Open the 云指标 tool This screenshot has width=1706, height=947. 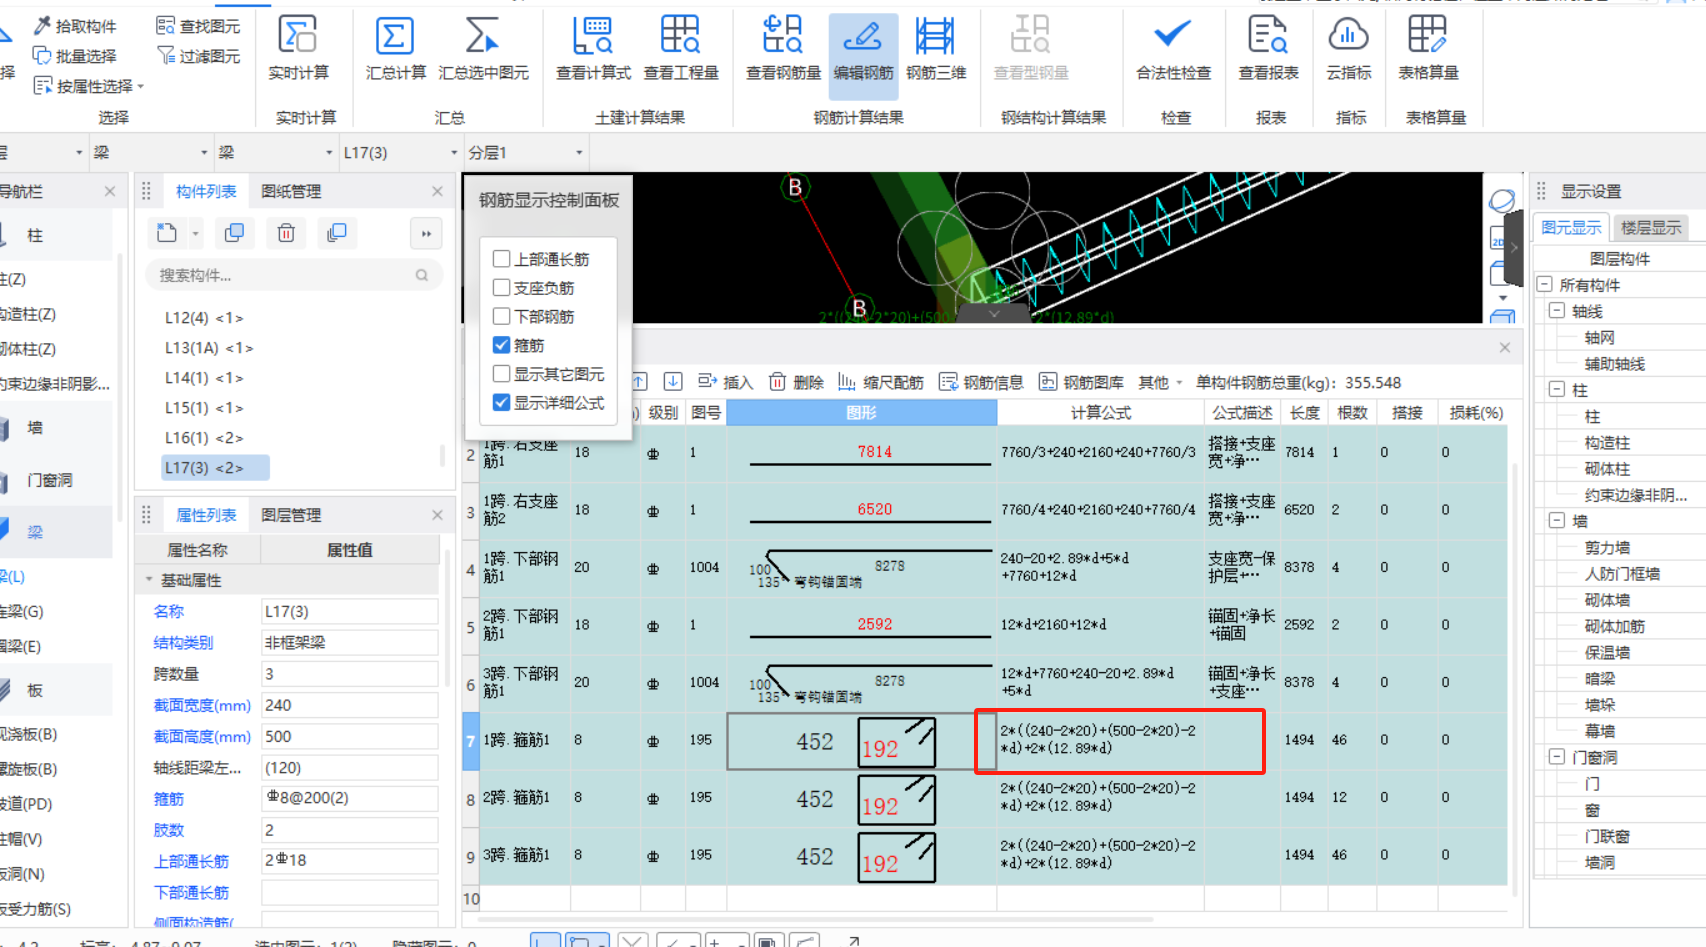(x=1348, y=47)
